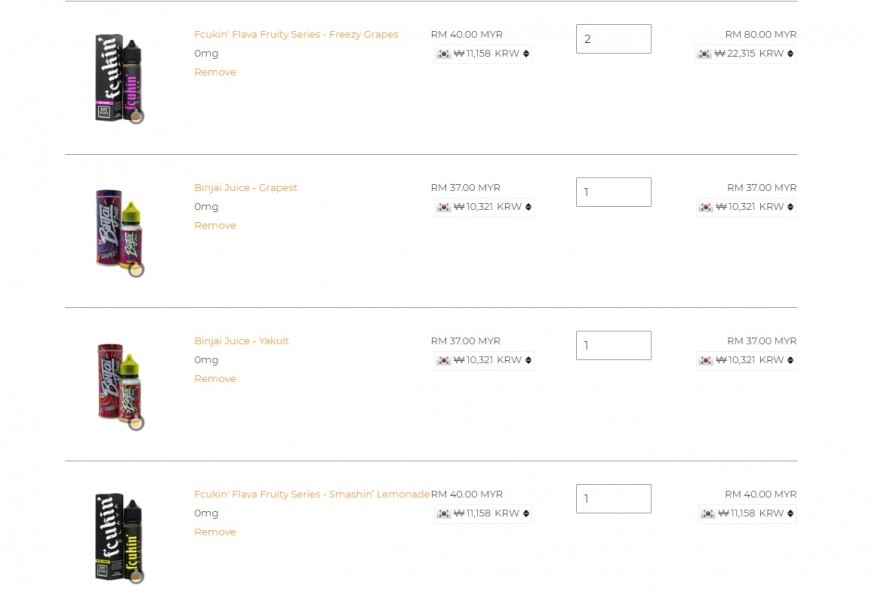Click Korean flag icon beside Grapest unit price
Image resolution: width=875 pixels, height=598 pixels.
click(x=444, y=207)
